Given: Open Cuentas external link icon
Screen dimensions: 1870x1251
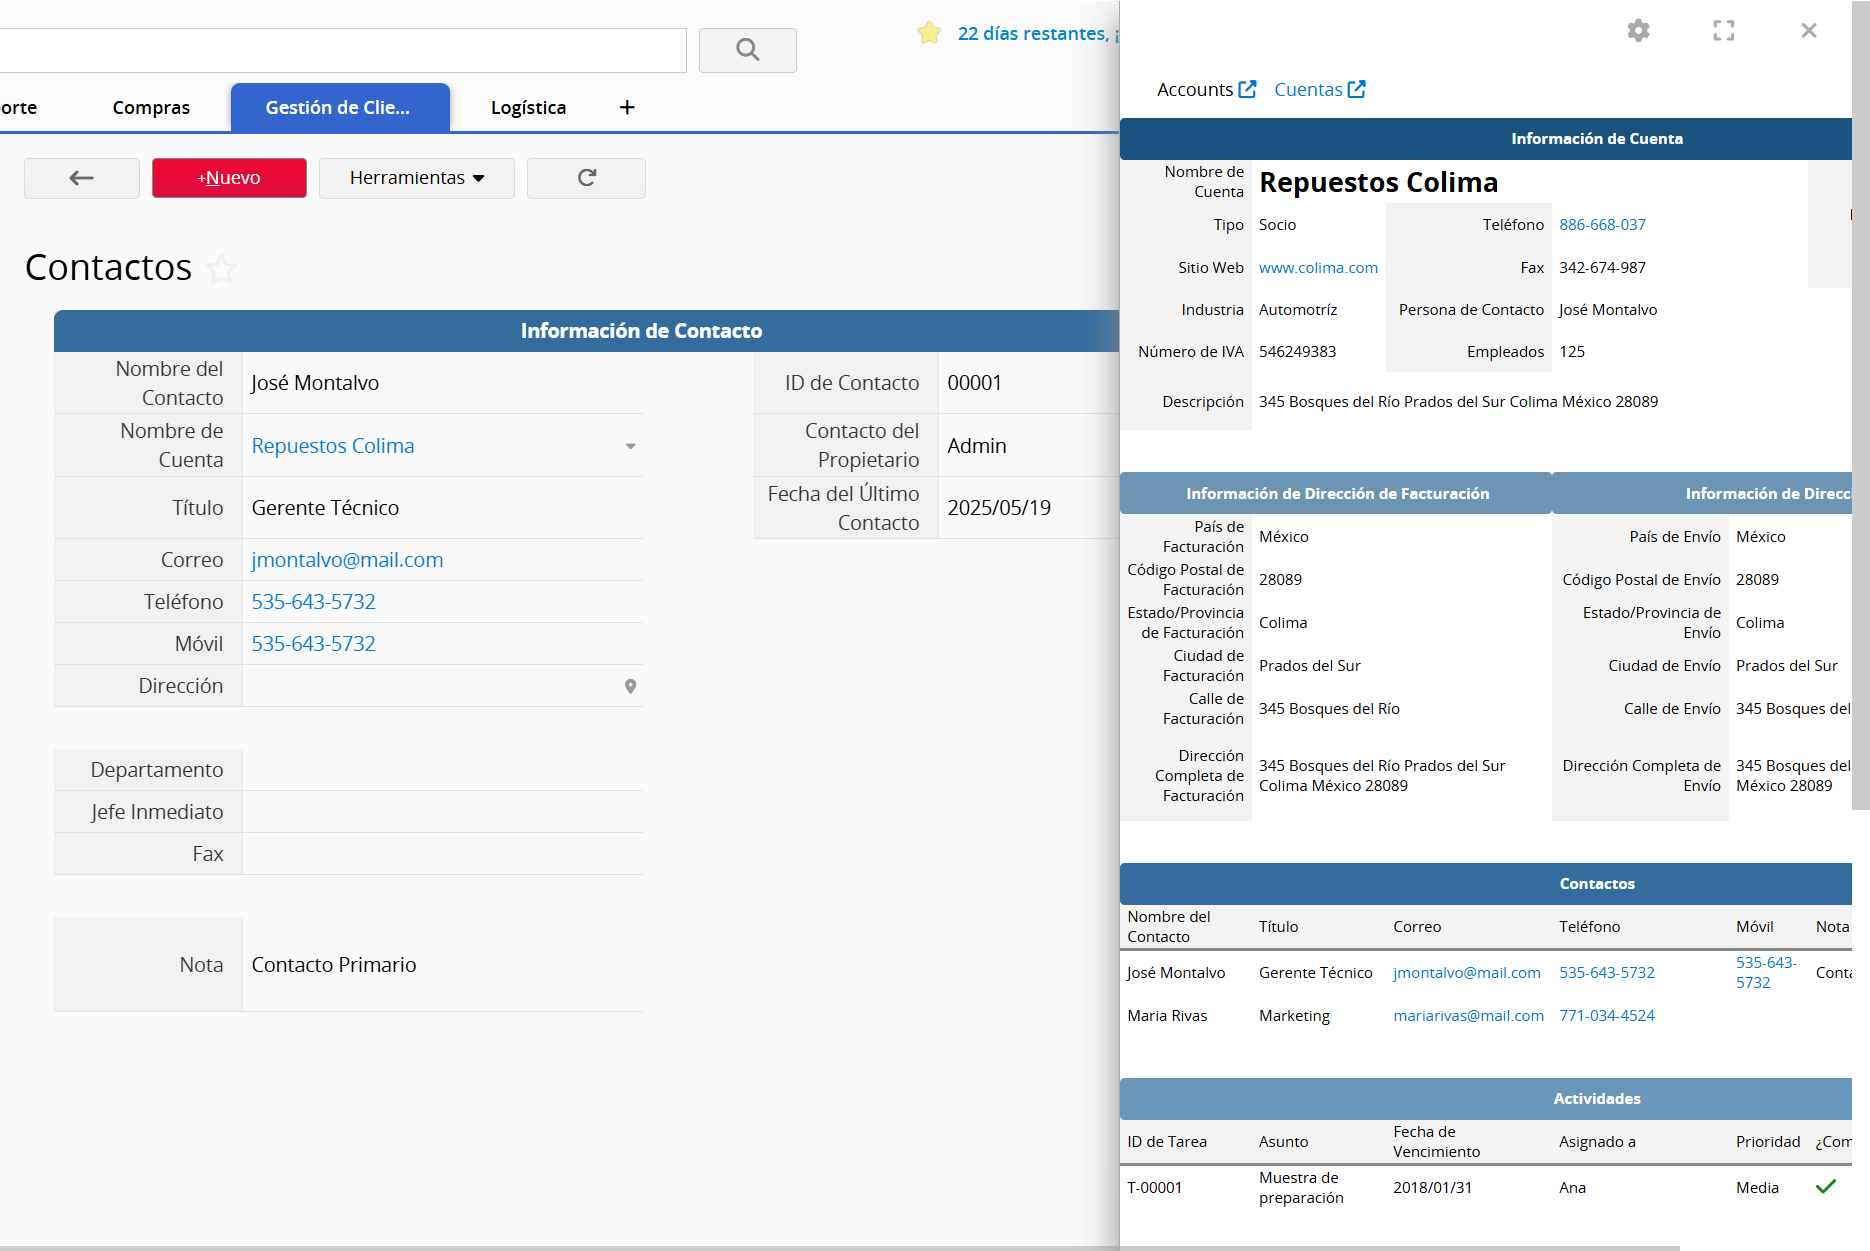Looking at the screenshot, I should pyautogui.click(x=1356, y=89).
